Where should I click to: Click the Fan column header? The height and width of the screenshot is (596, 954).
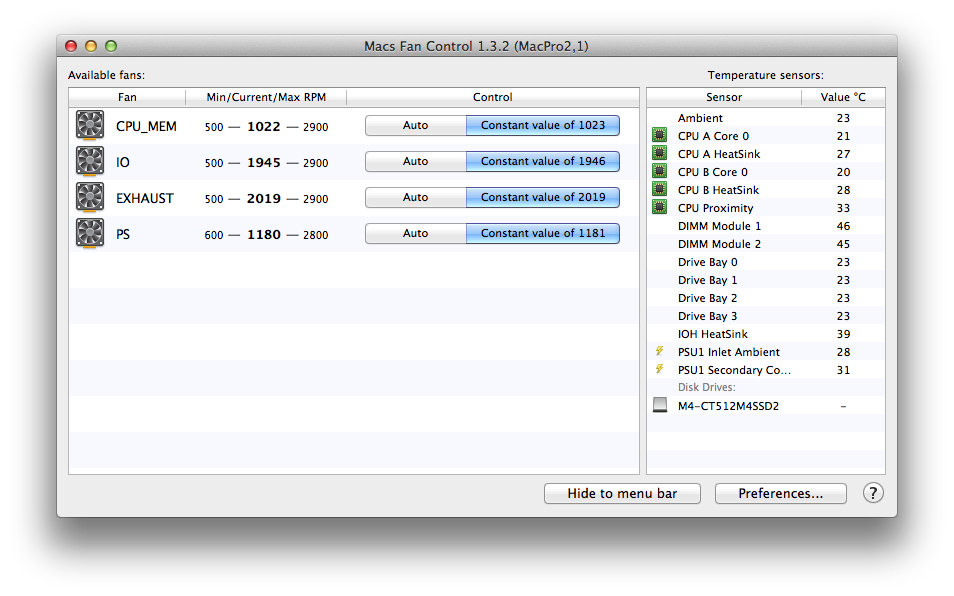127,97
